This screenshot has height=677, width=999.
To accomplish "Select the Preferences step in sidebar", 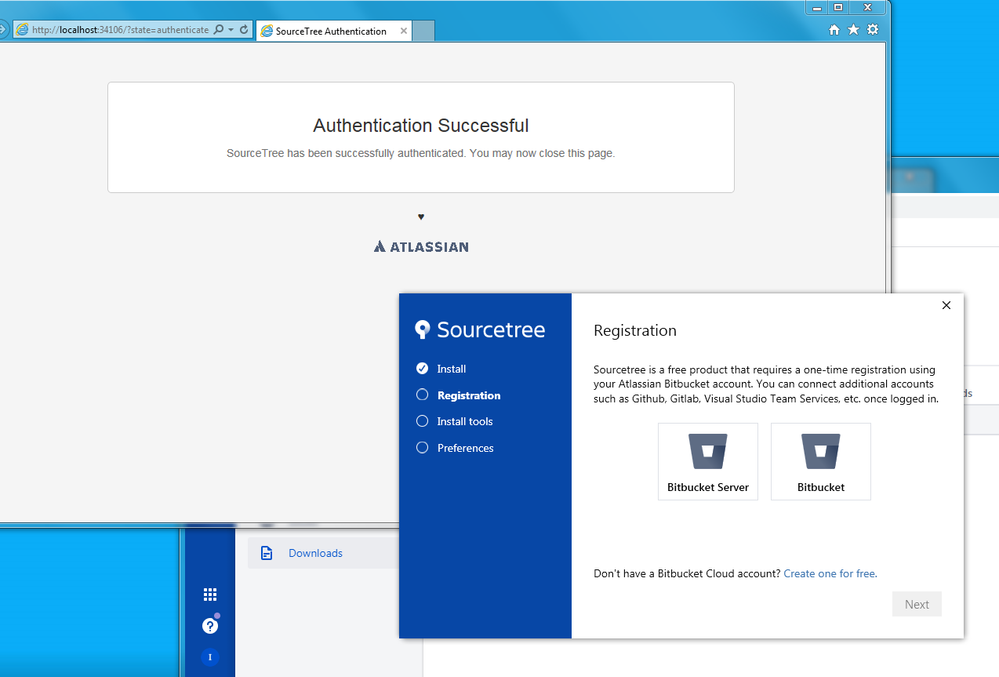I will (454, 448).
